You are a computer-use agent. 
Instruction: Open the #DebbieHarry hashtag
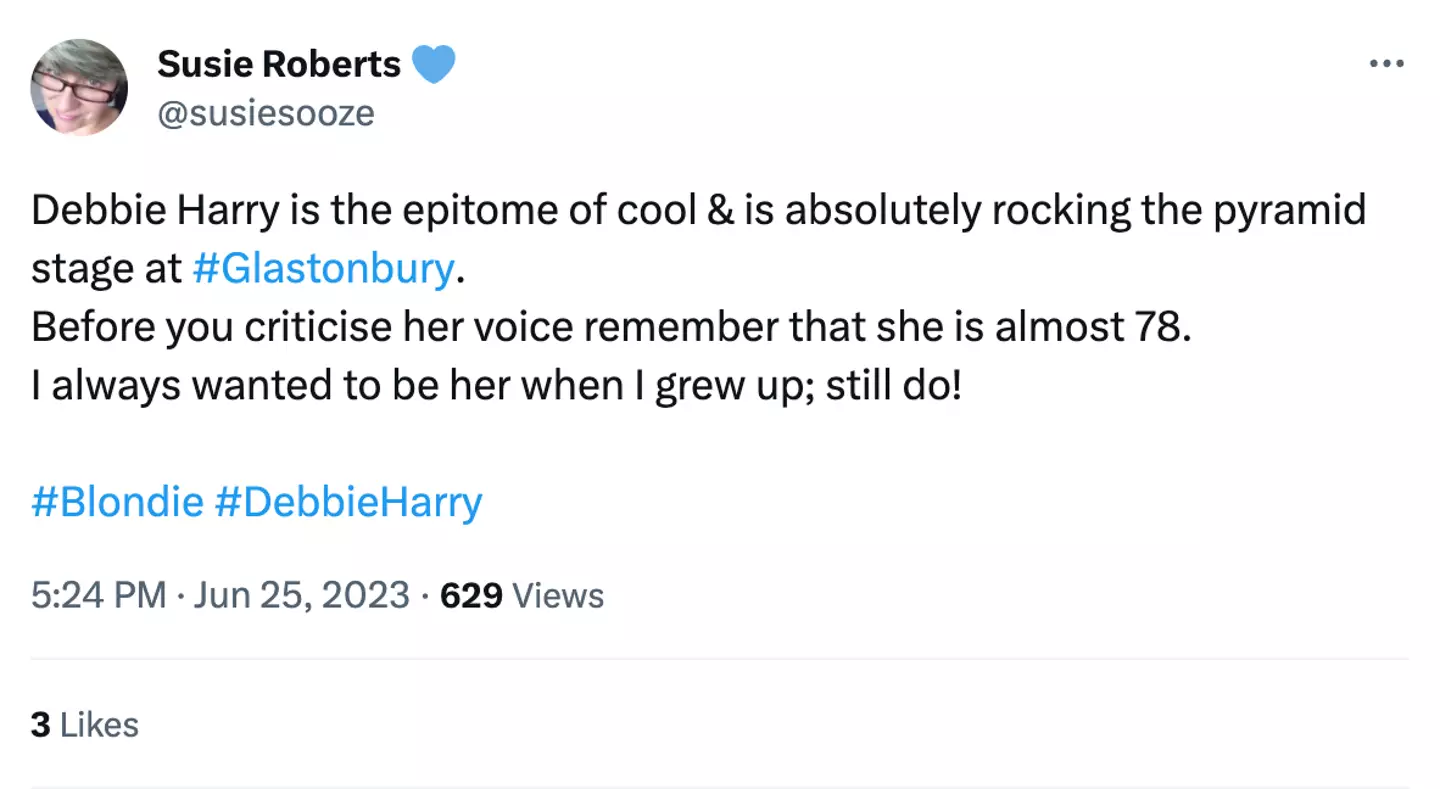348,502
